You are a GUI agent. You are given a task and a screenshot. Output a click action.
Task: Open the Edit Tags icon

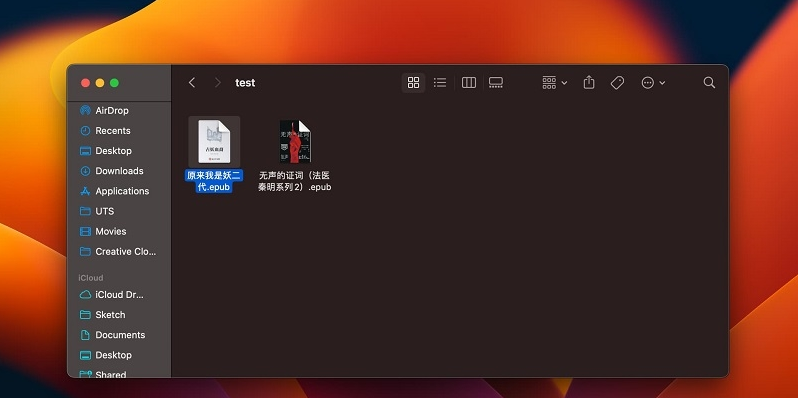[x=617, y=82]
